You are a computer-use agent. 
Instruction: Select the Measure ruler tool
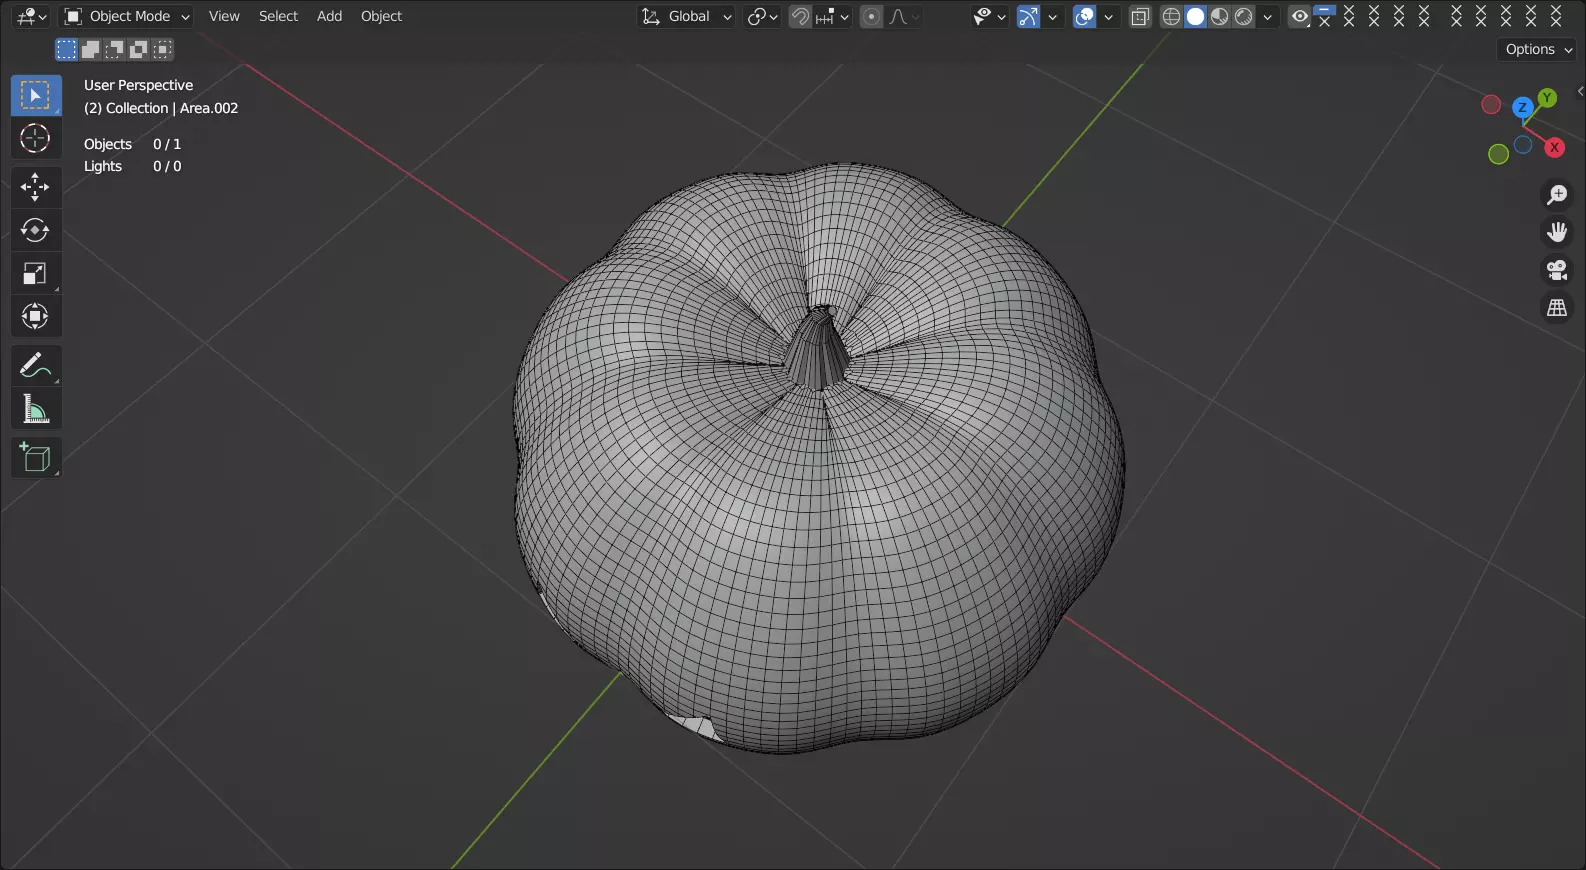36,409
